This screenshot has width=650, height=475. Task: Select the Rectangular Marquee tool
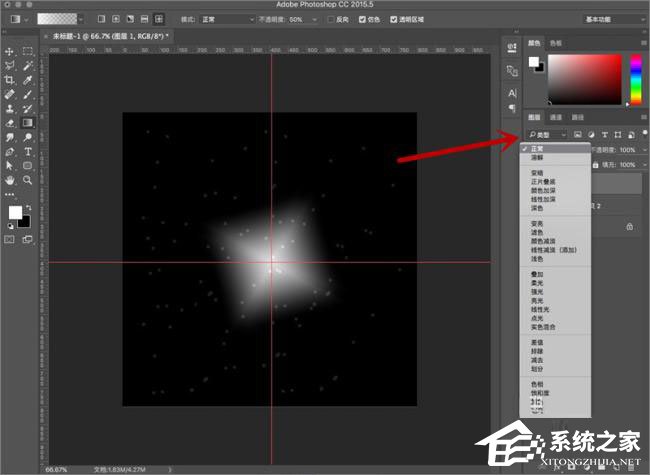point(28,51)
